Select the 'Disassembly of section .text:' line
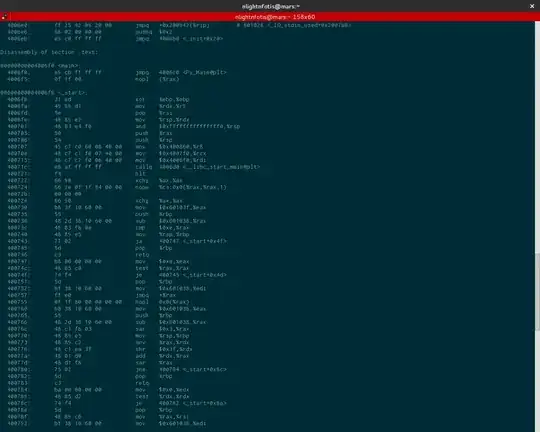The height and width of the screenshot is (432, 540). point(49,52)
